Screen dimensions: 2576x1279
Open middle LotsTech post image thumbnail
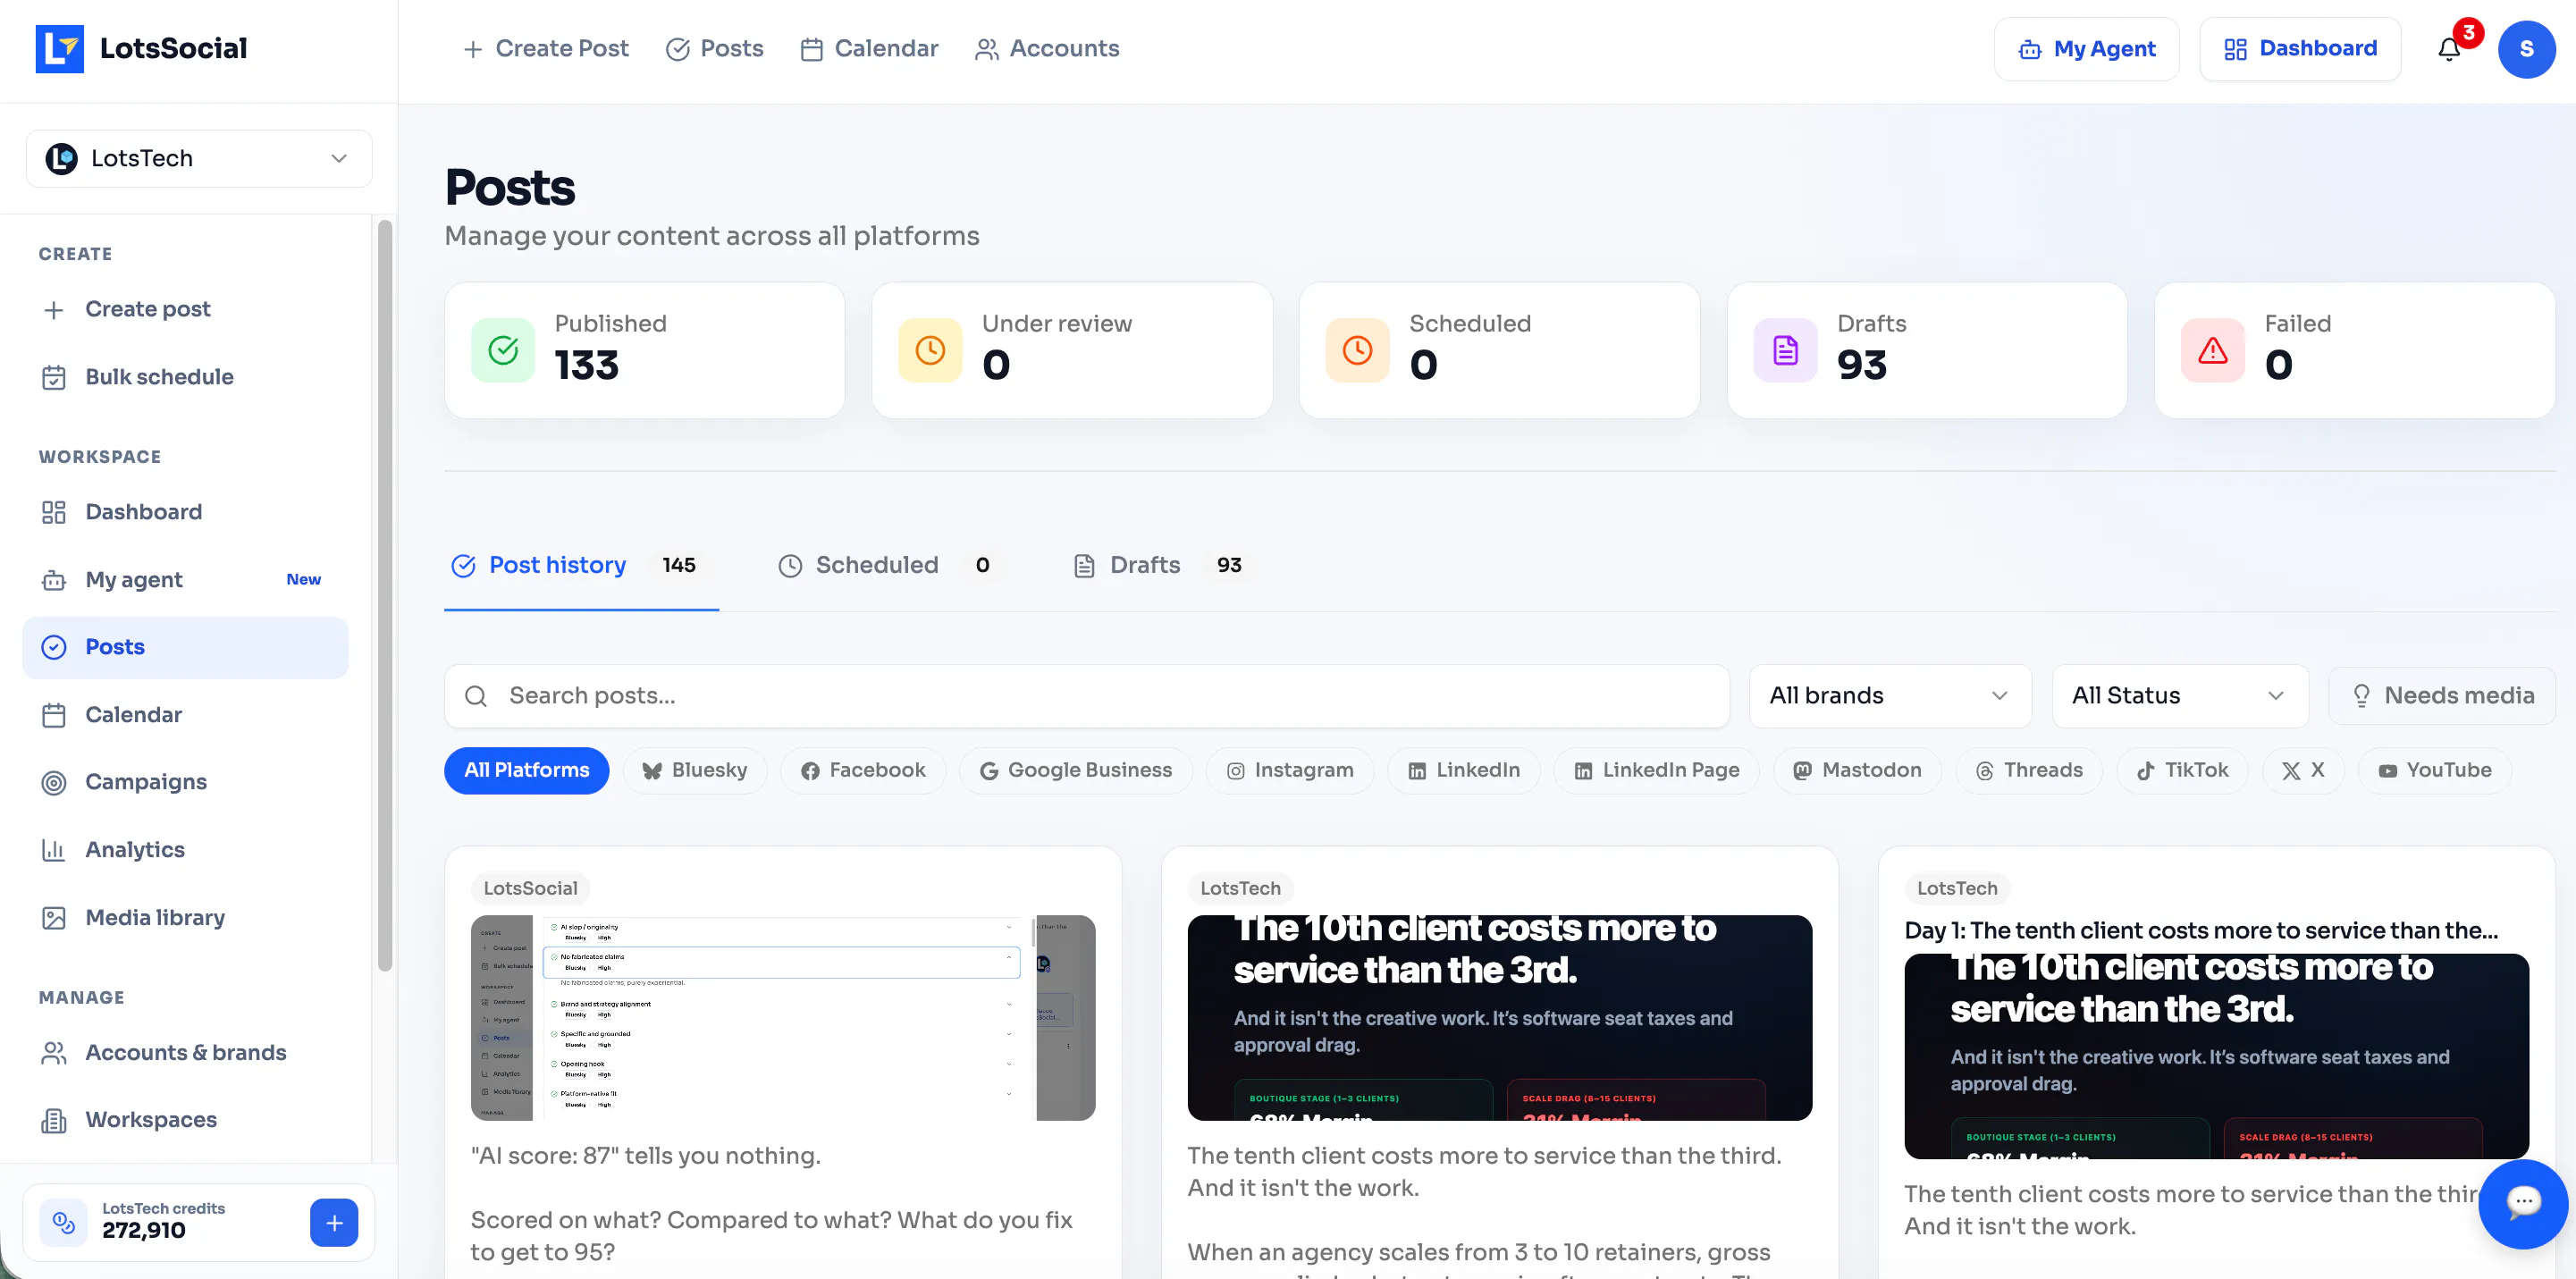pyautogui.click(x=1499, y=1017)
